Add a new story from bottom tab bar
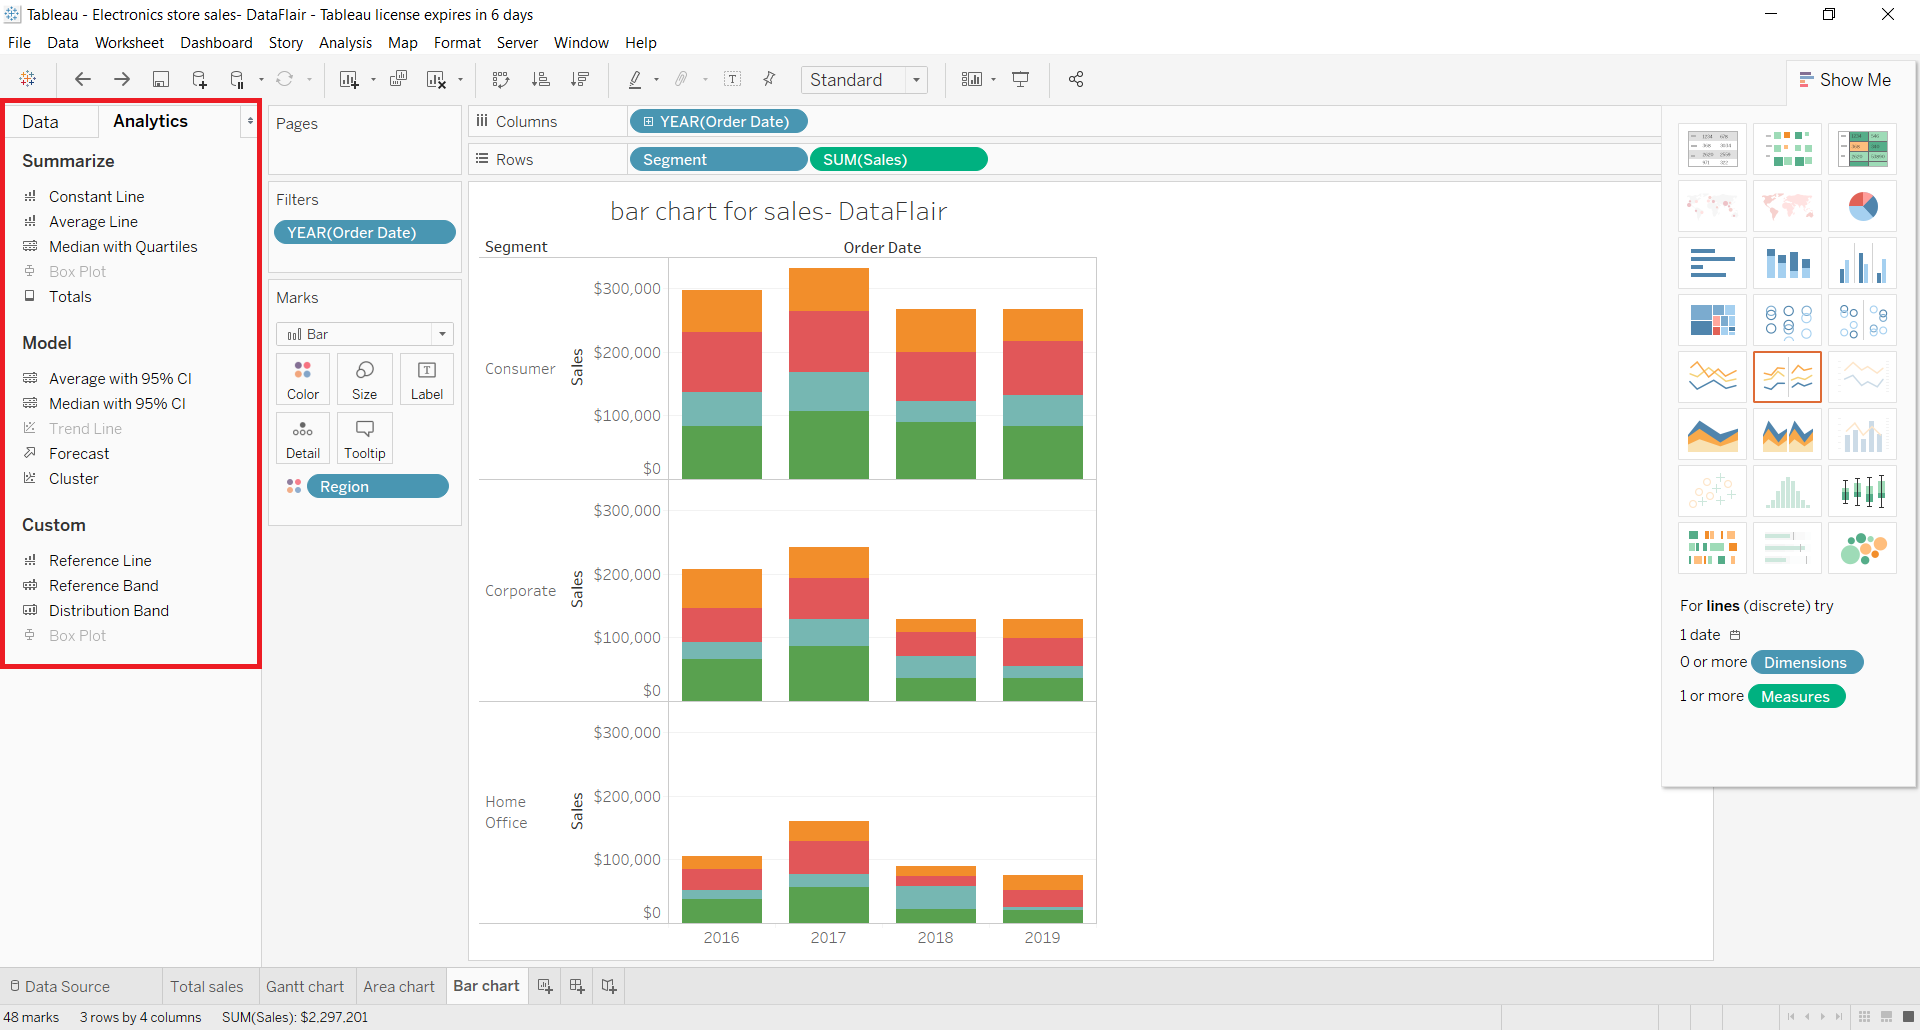1920x1030 pixels. 609,986
